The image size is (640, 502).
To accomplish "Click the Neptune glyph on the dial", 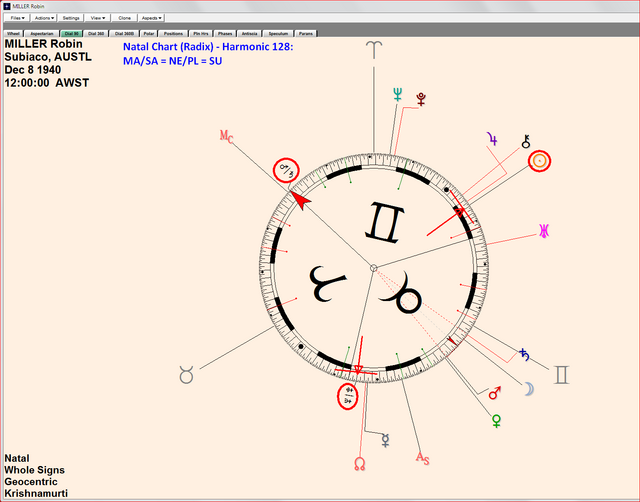I will [x=398, y=94].
